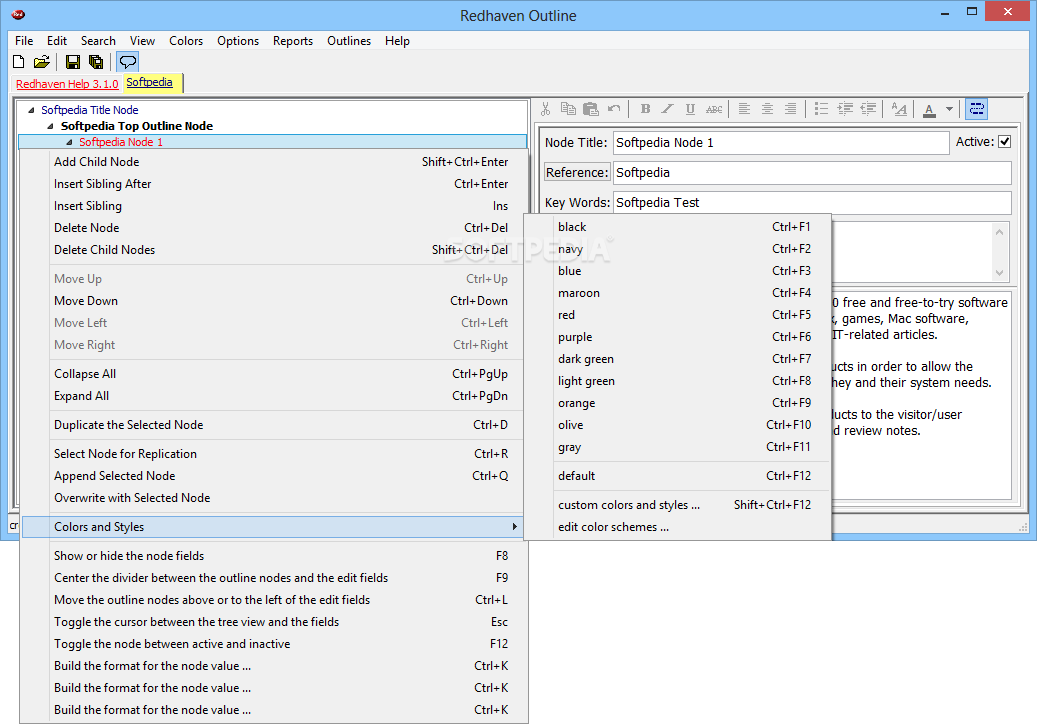Open the Colors menu

(x=186, y=41)
